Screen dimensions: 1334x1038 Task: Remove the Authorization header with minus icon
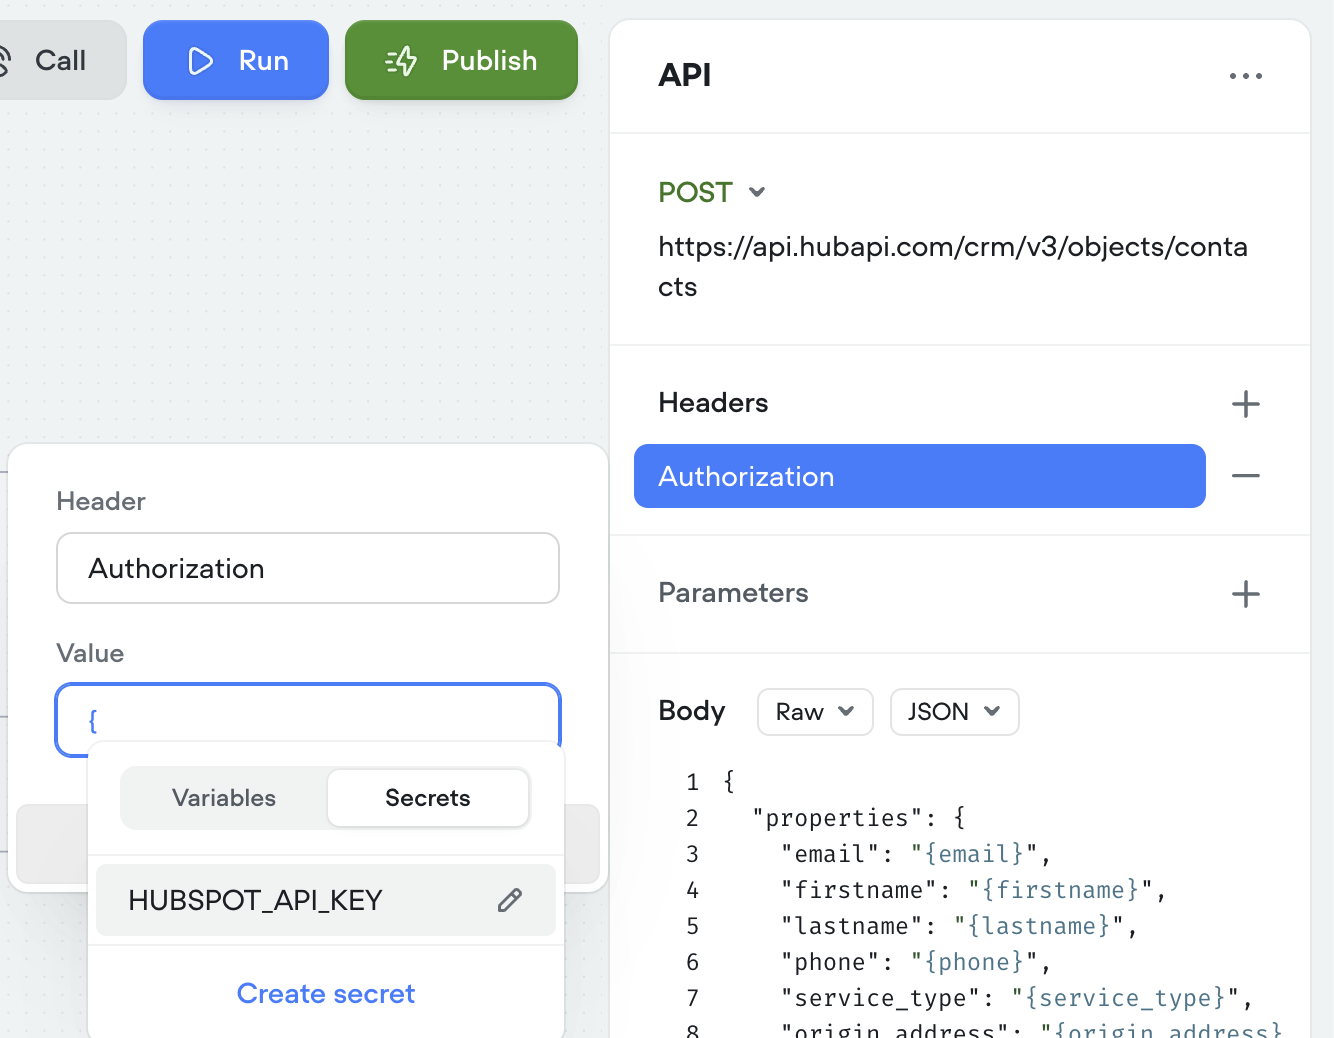click(1245, 476)
